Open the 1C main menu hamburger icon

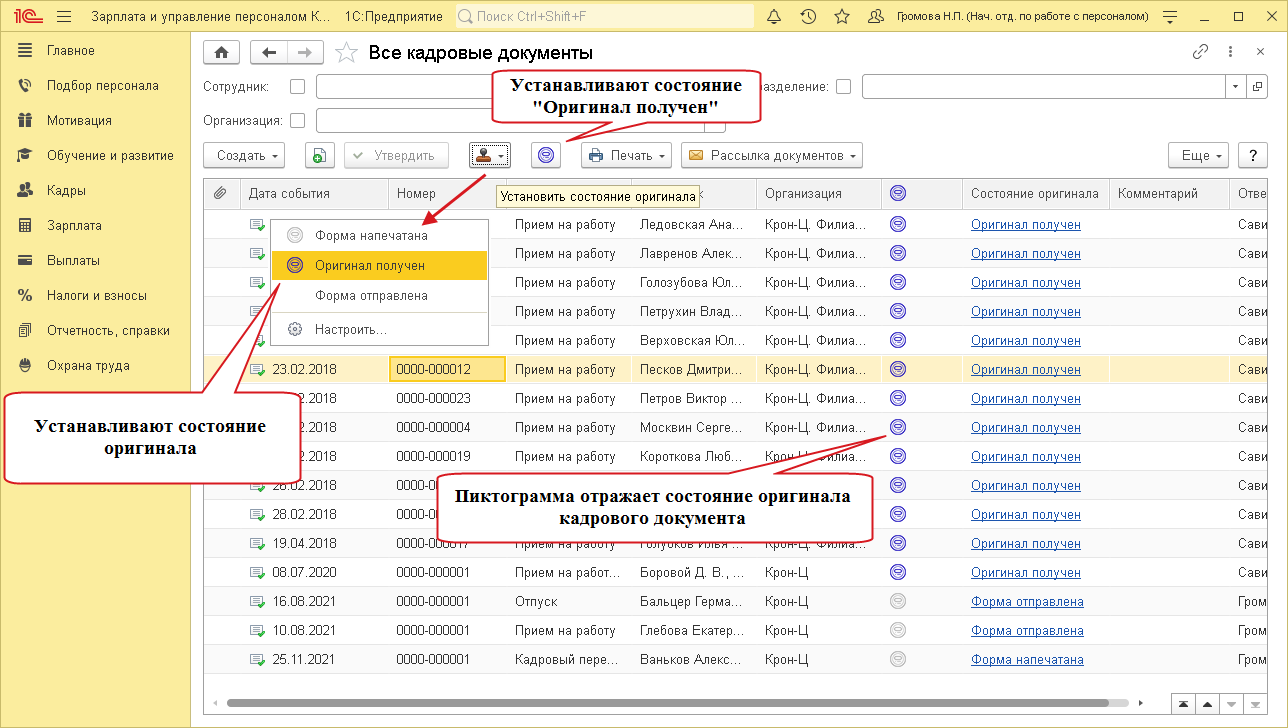coord(64,17)
